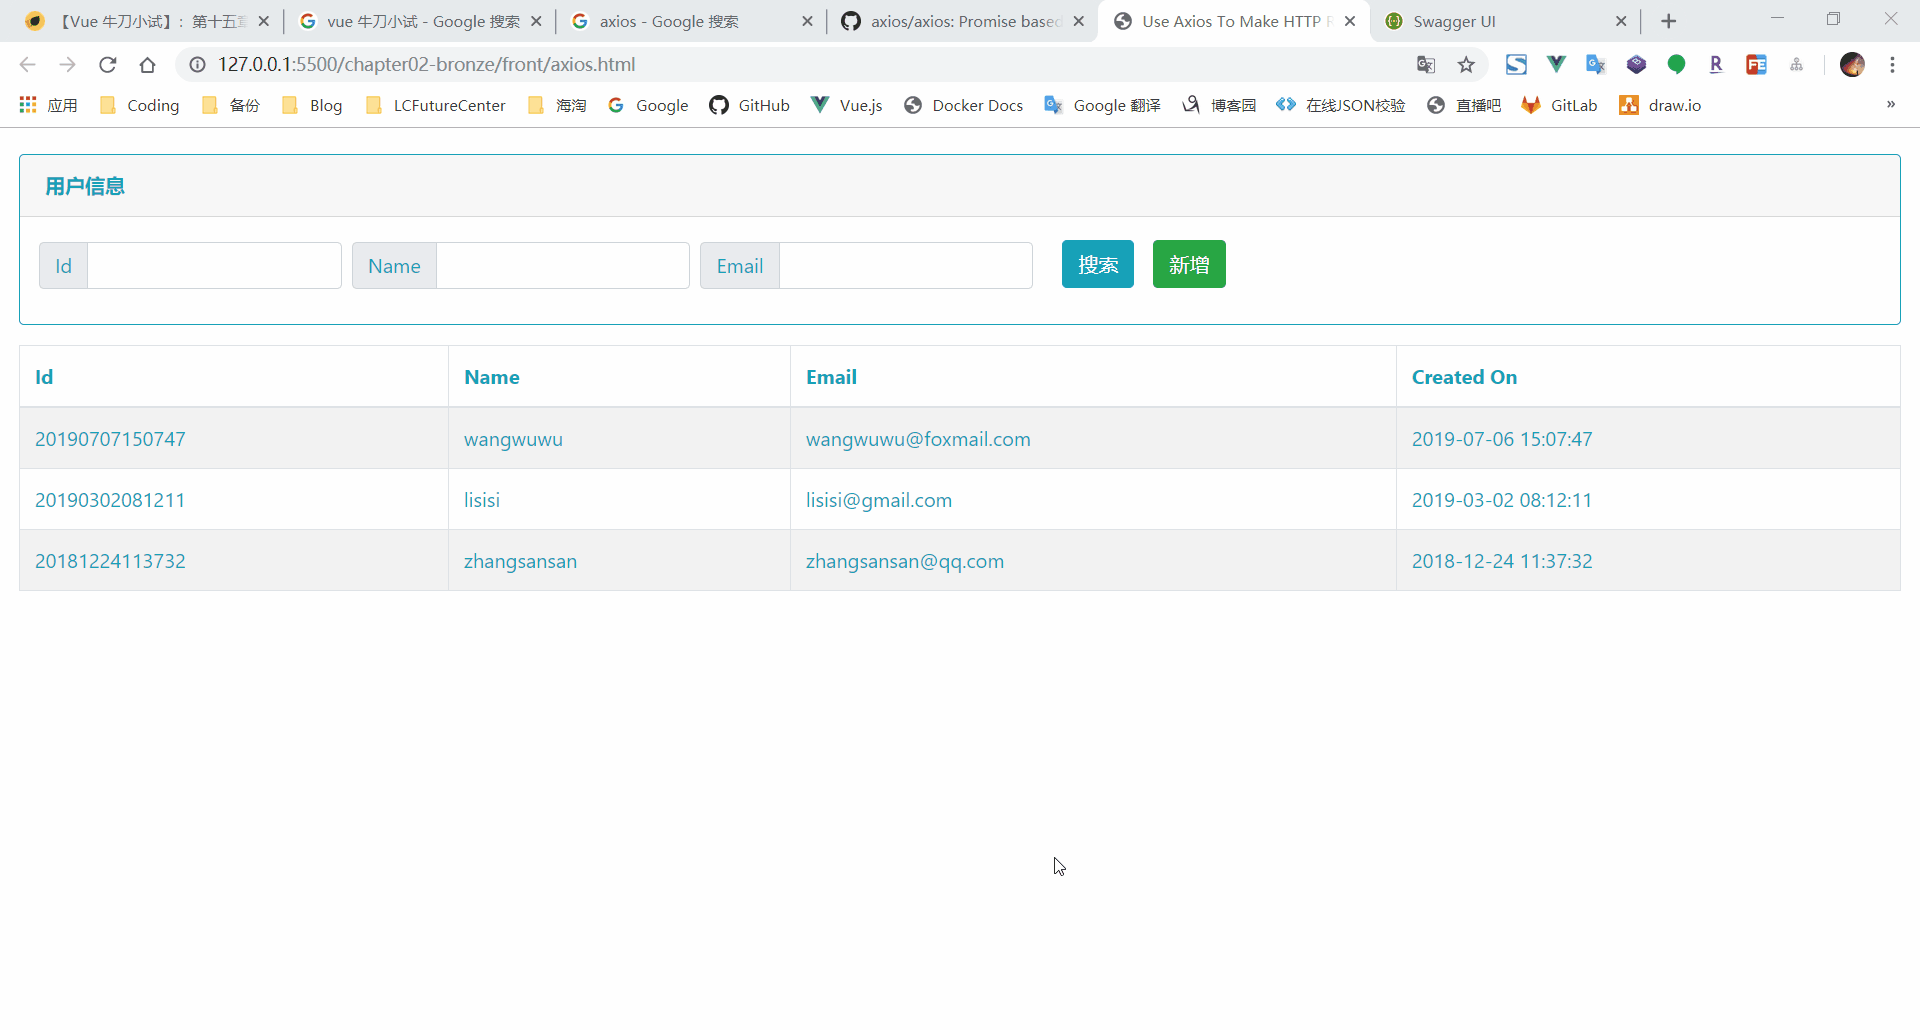View site information icon in address bar
Image resolution: width=1920 pixels, height=1030 pixels.
coord(198,65)
